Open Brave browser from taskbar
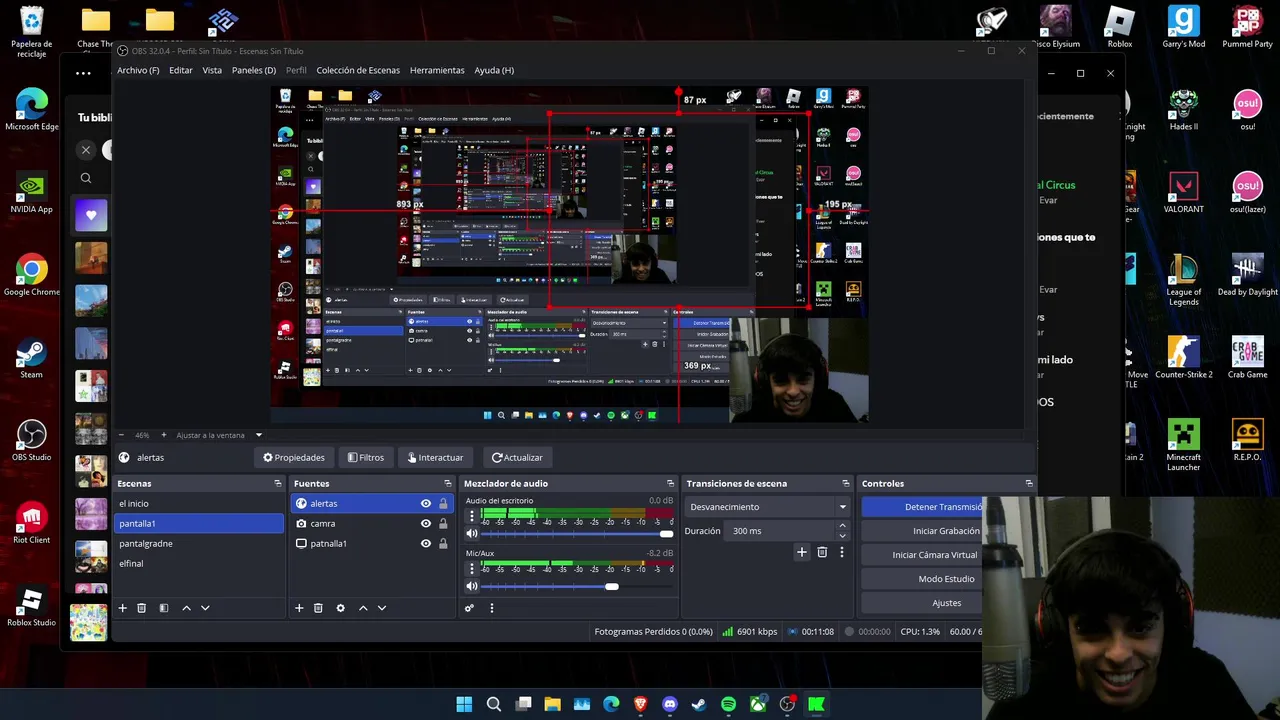This screenshot has height=720, width=1280. coord(641,704)
